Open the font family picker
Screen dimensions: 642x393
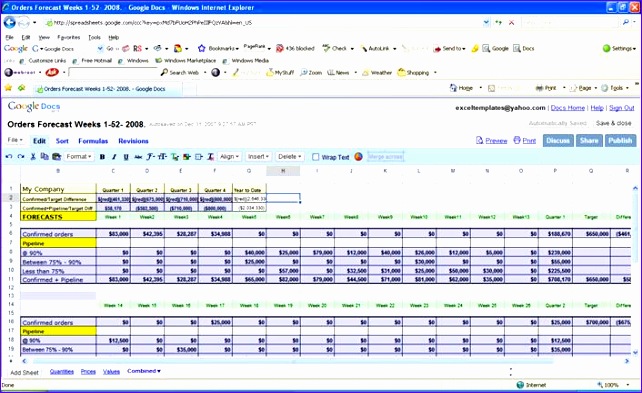coord(150,157)
